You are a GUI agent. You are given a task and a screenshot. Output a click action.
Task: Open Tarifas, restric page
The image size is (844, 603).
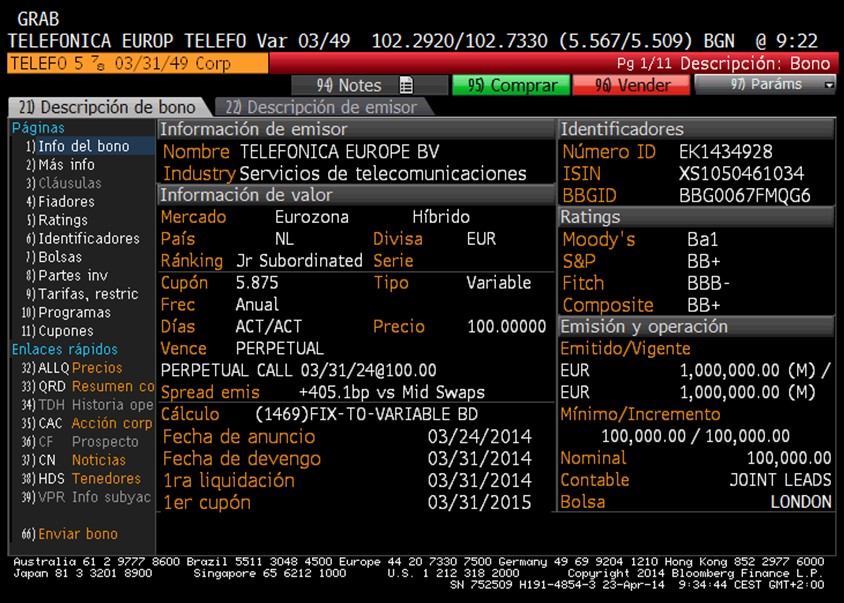click(83, 294)
